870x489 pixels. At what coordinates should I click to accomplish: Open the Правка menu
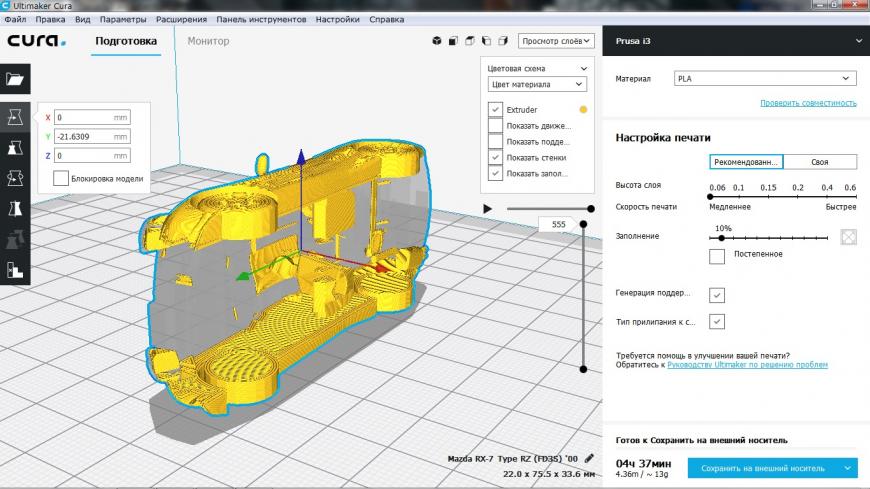(x=50, y=19)
